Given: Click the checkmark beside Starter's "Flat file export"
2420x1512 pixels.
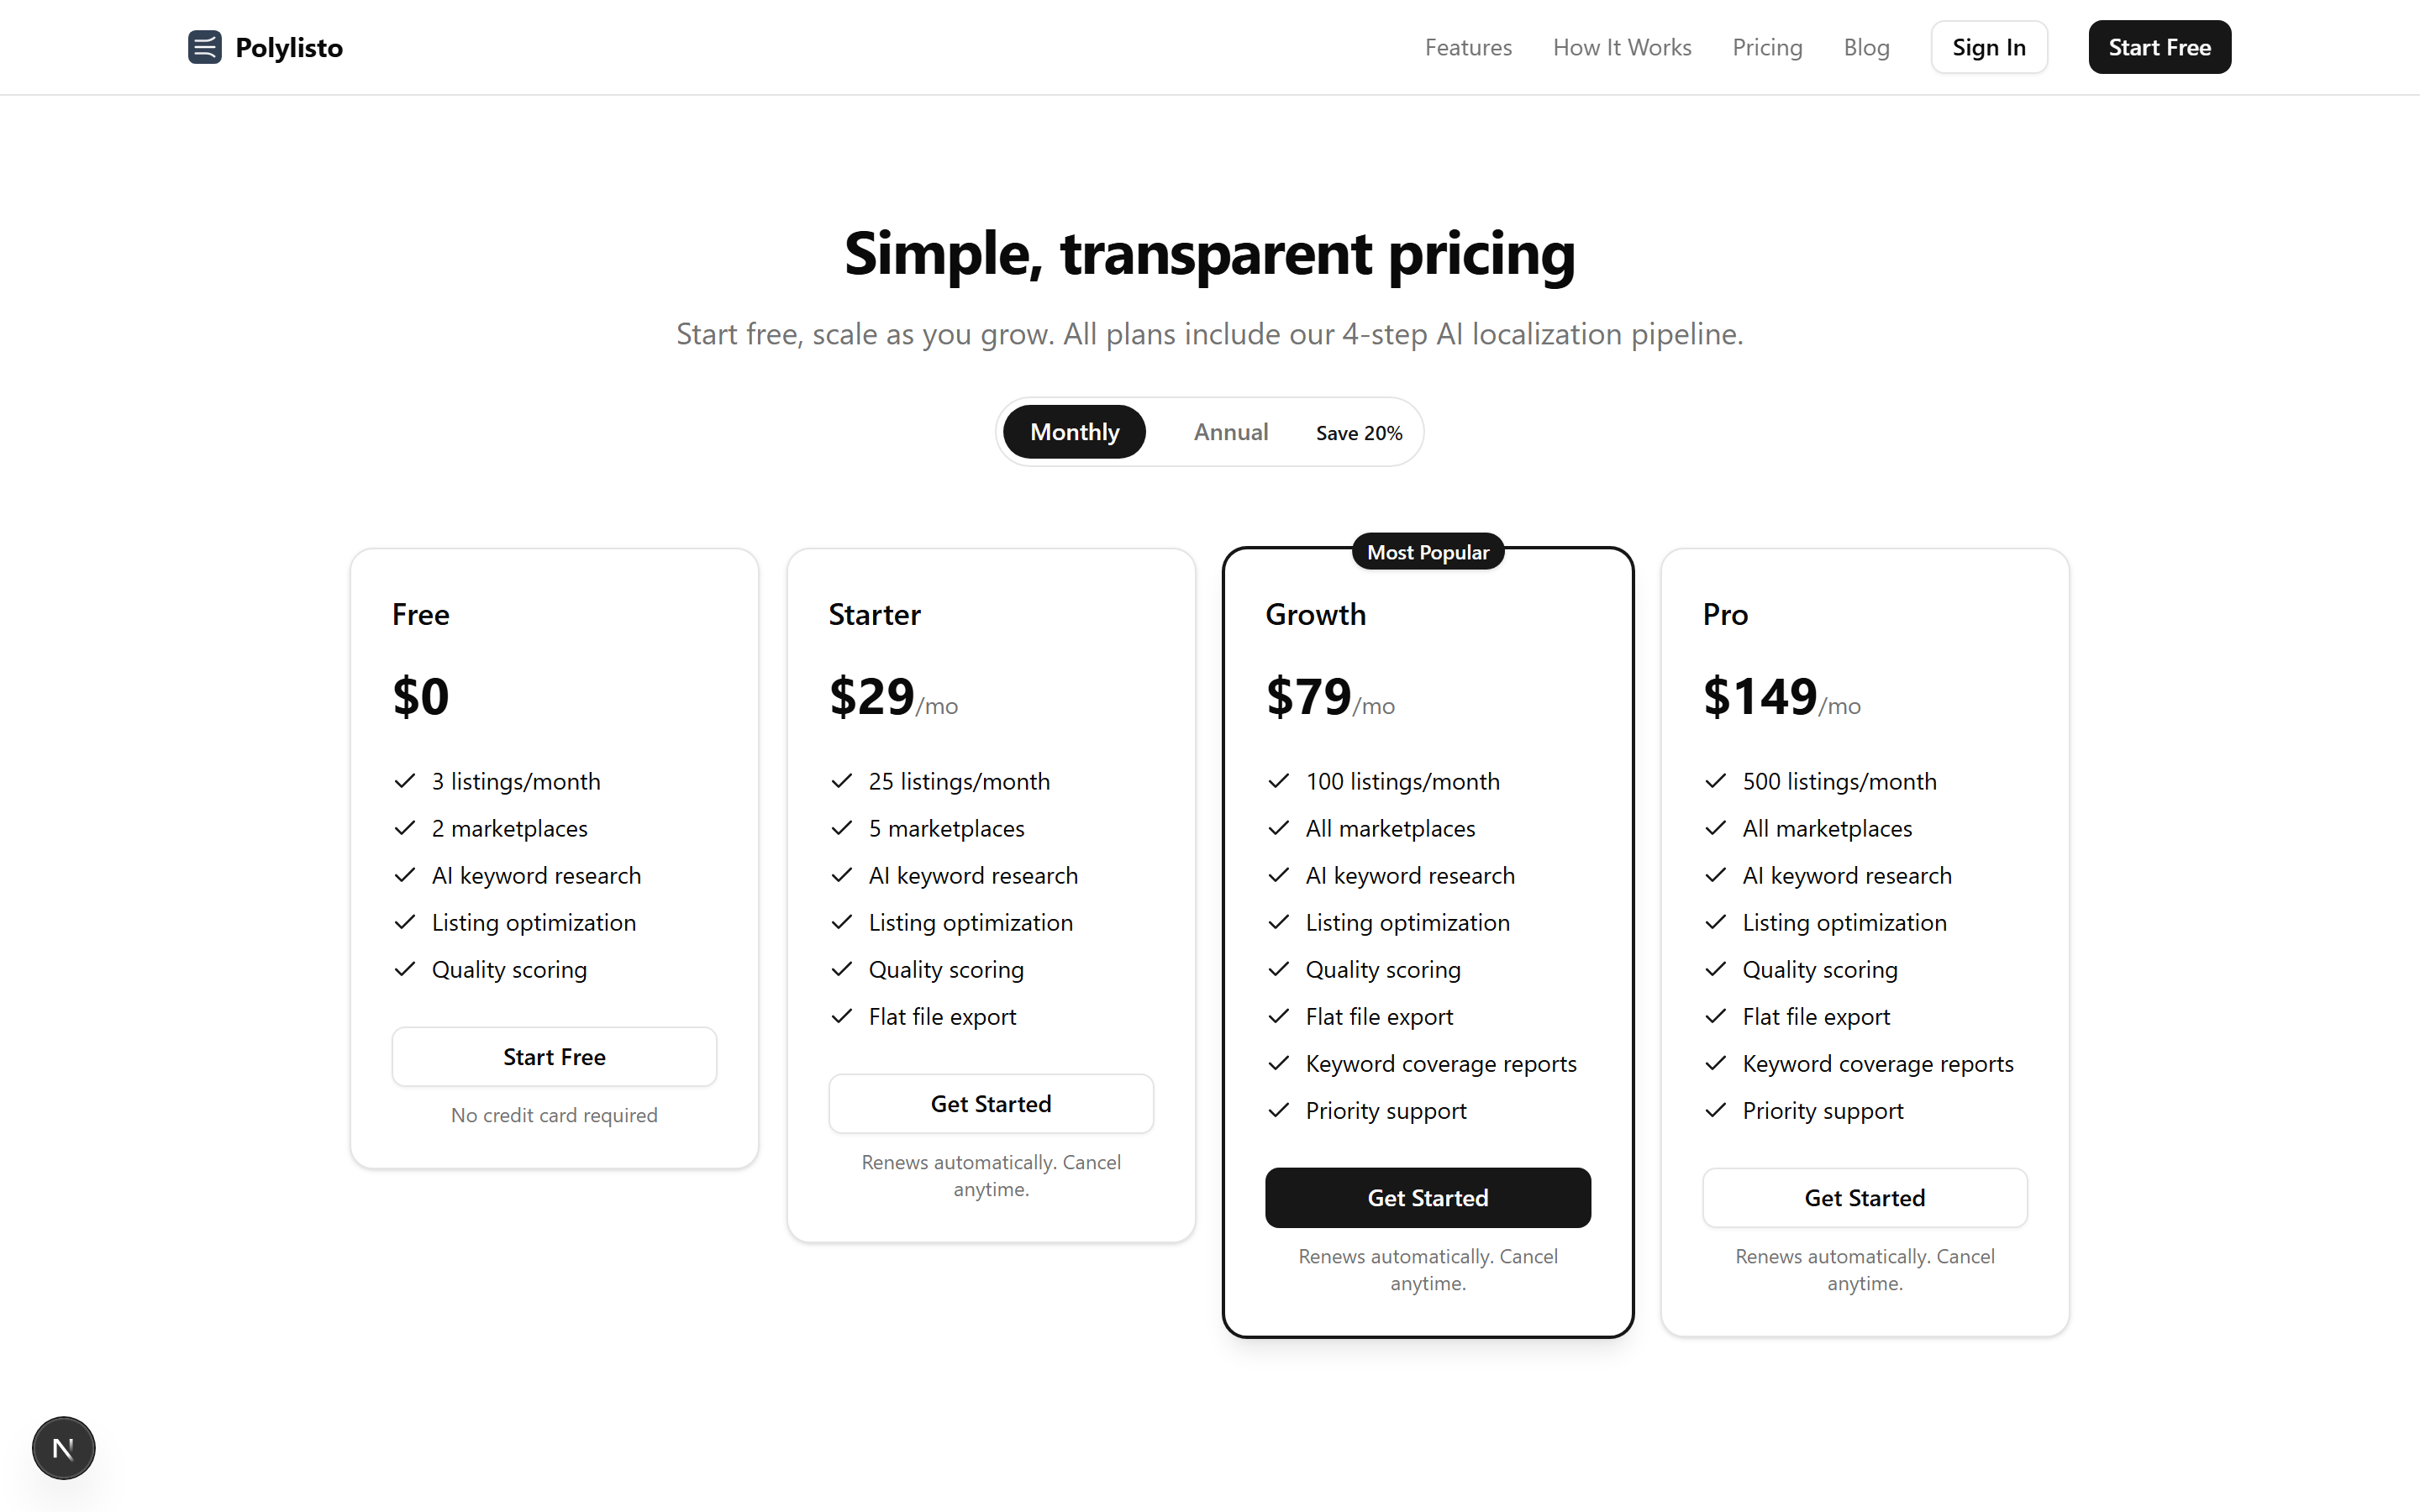Looking at the screenshot, I should [x=841, y=1016].
